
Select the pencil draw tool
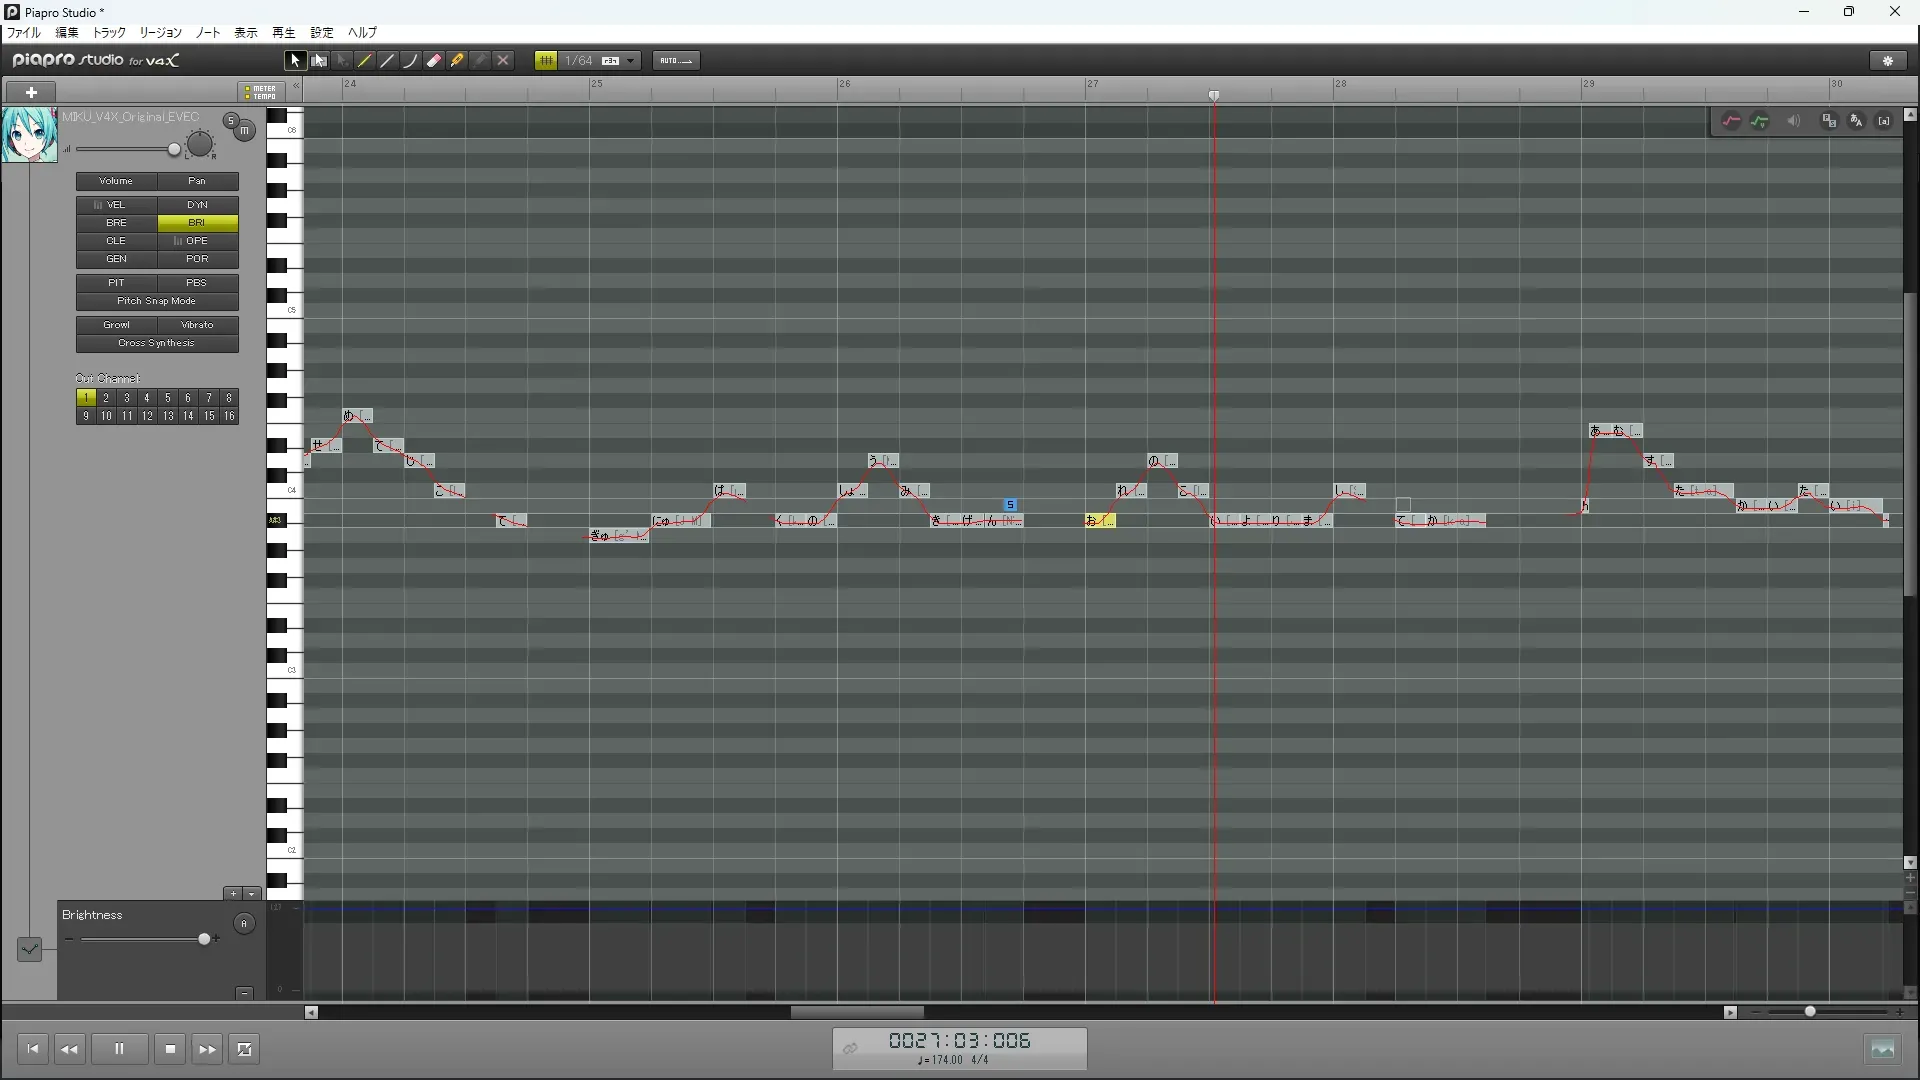point(365,61)
